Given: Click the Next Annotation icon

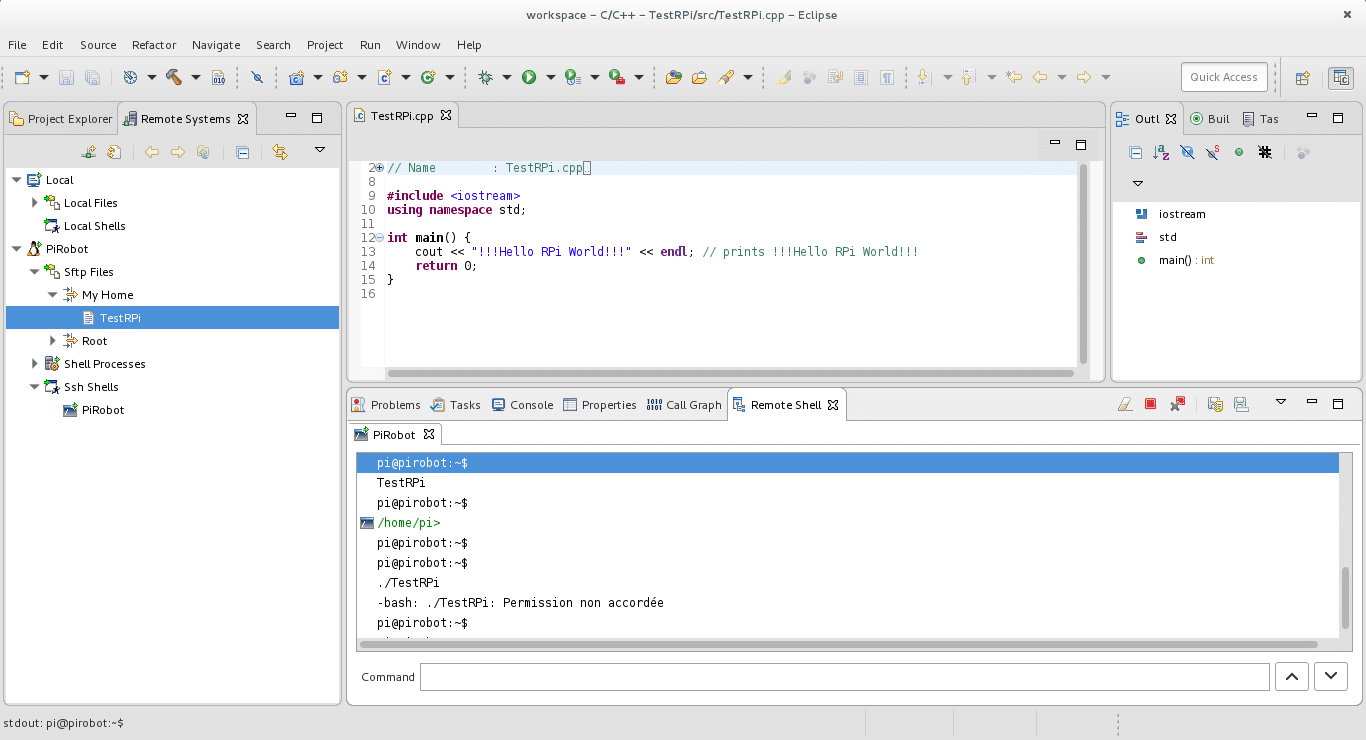Looking at the screenshot, I should tap(924, 77).
